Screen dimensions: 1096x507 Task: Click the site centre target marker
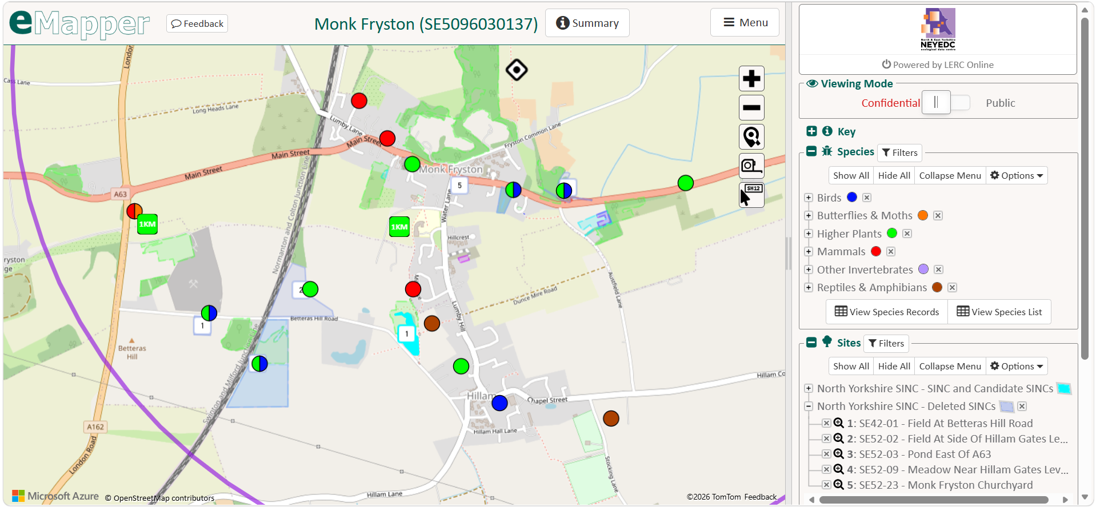[516, 70]
